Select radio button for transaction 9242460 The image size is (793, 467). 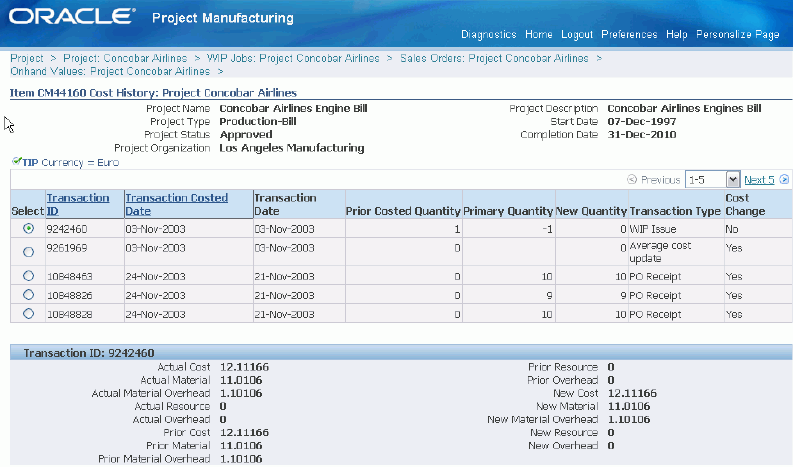28,229
